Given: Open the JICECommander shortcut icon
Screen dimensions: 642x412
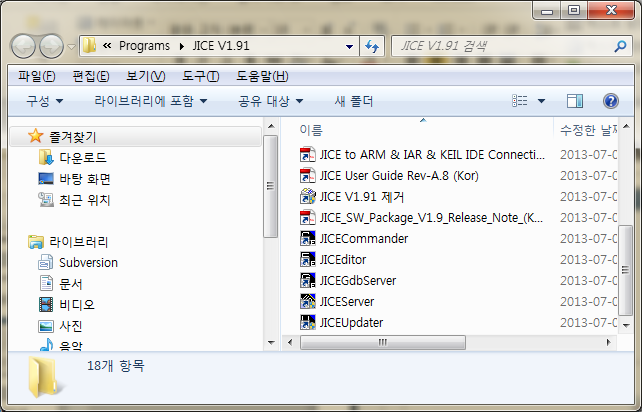Looking at the screenshot, I should (x=307, y=238).
